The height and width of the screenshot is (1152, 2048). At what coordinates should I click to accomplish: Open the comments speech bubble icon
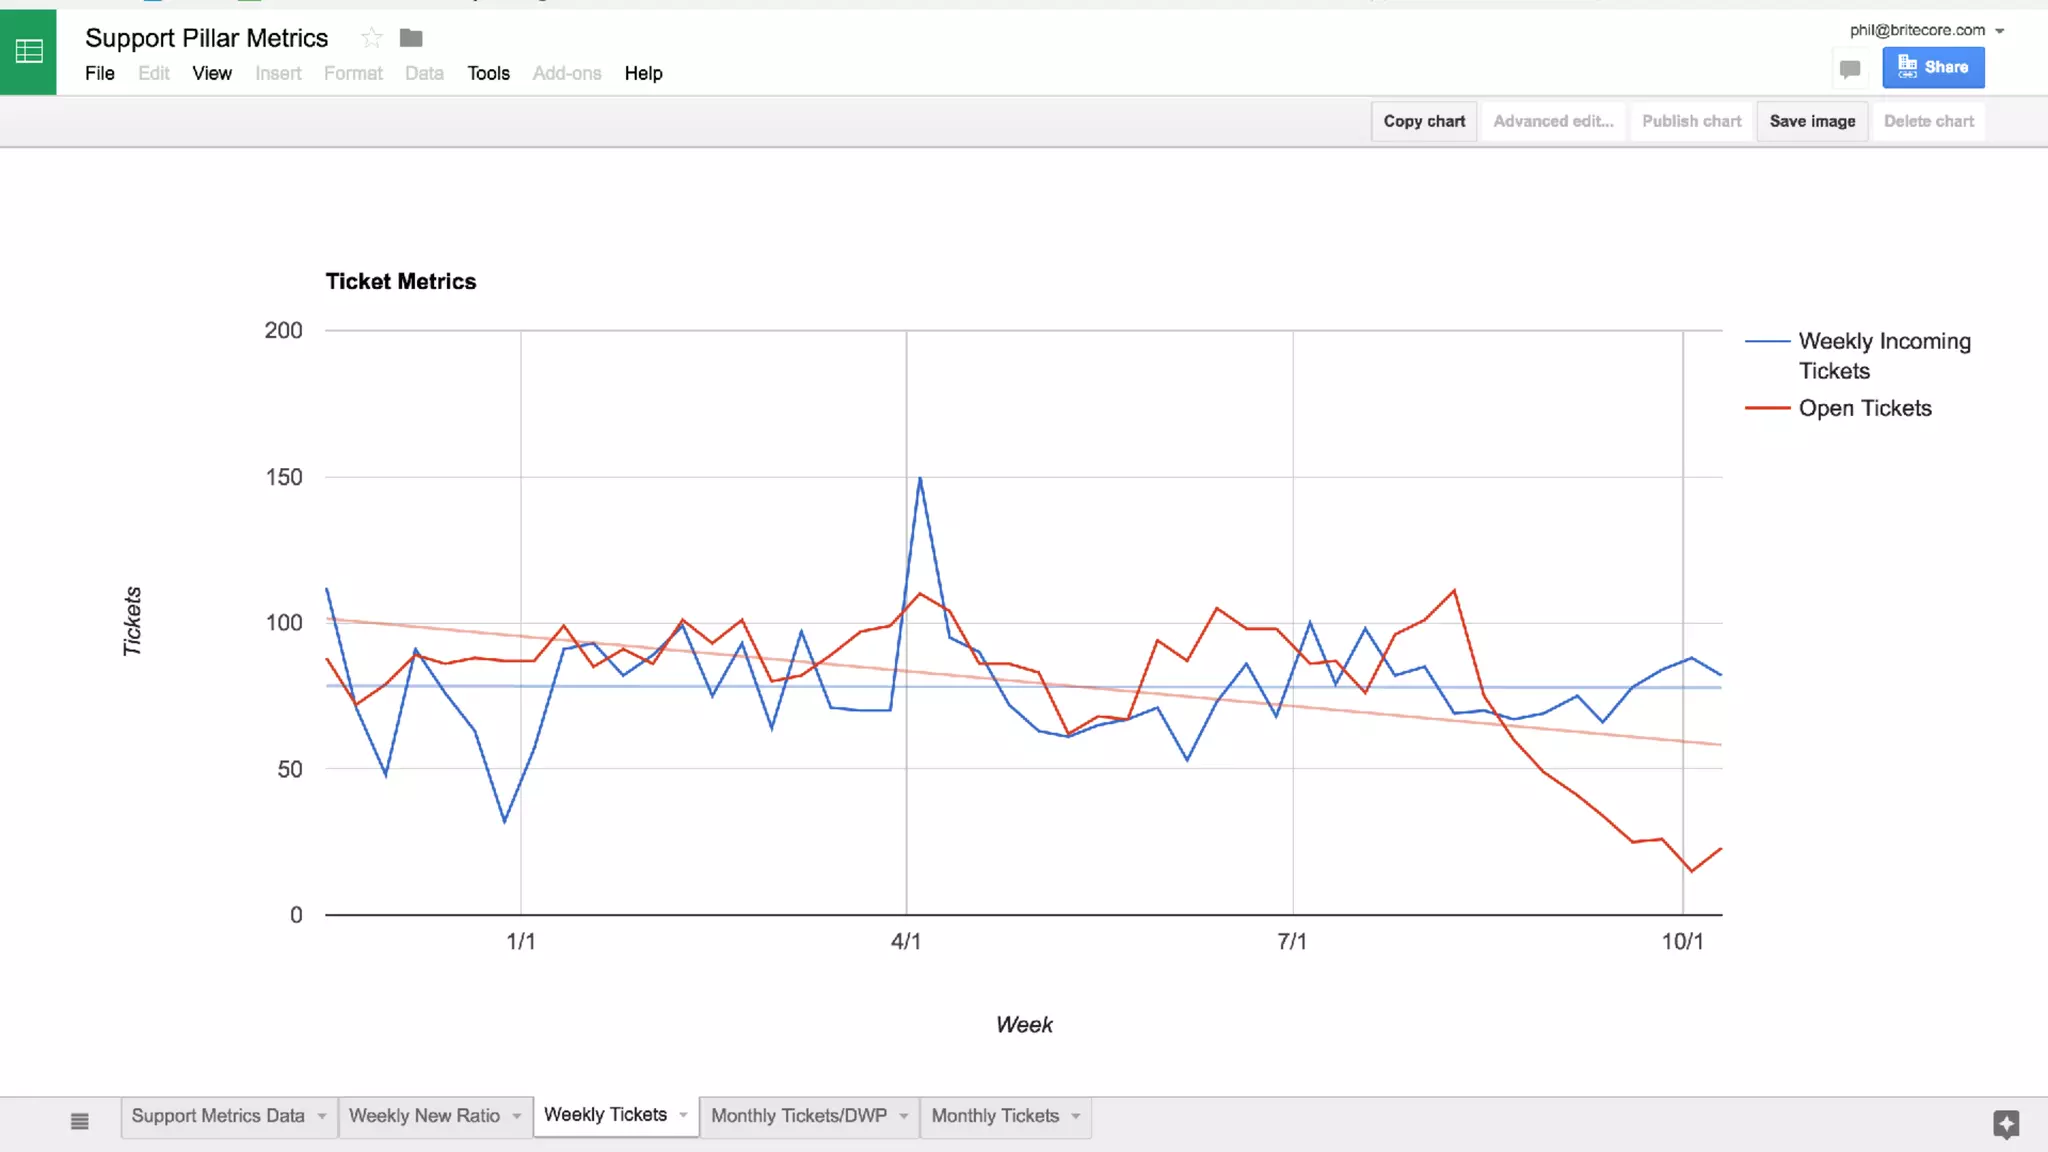tap(1850, 69)
